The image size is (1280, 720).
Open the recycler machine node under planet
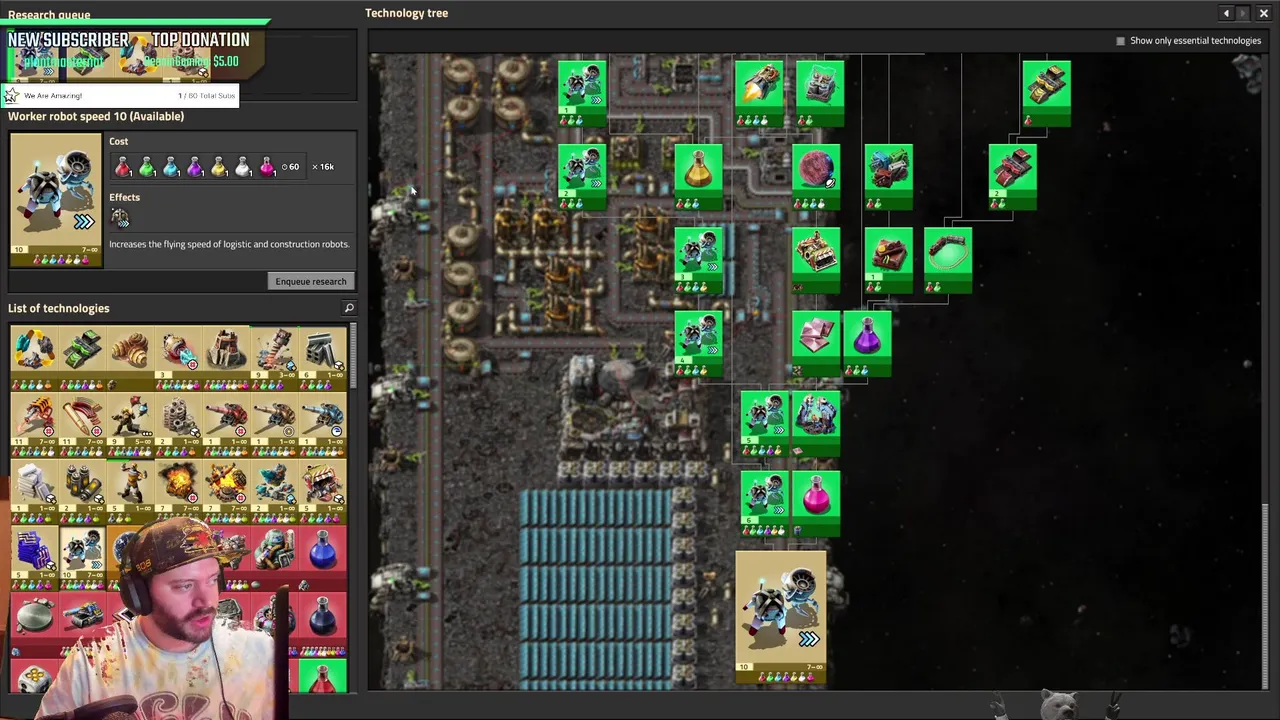[816, 261]
